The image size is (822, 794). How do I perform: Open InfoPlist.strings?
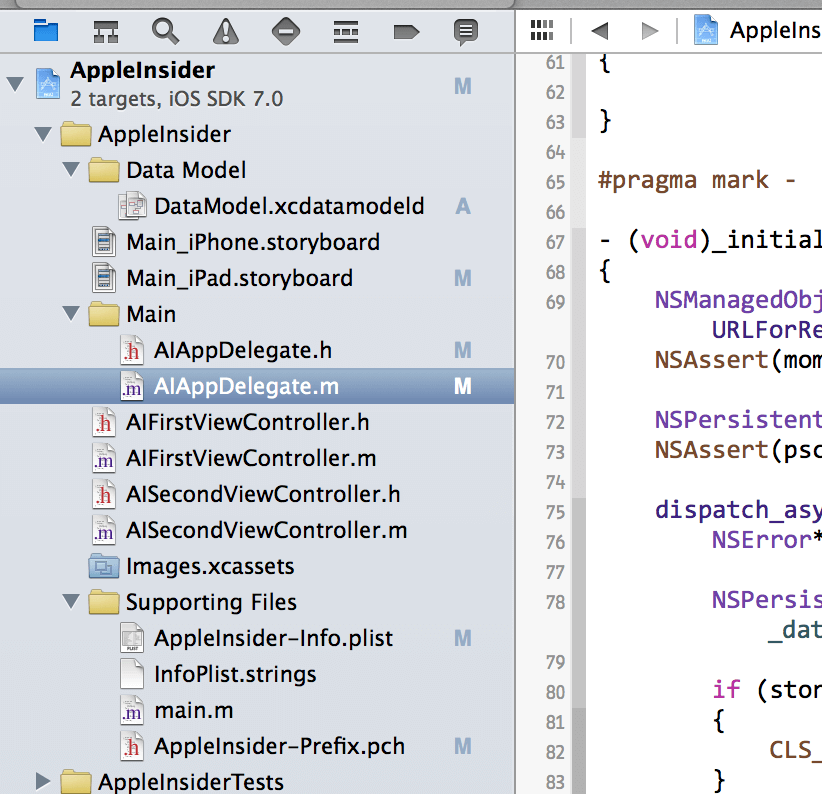coord(257,674)
